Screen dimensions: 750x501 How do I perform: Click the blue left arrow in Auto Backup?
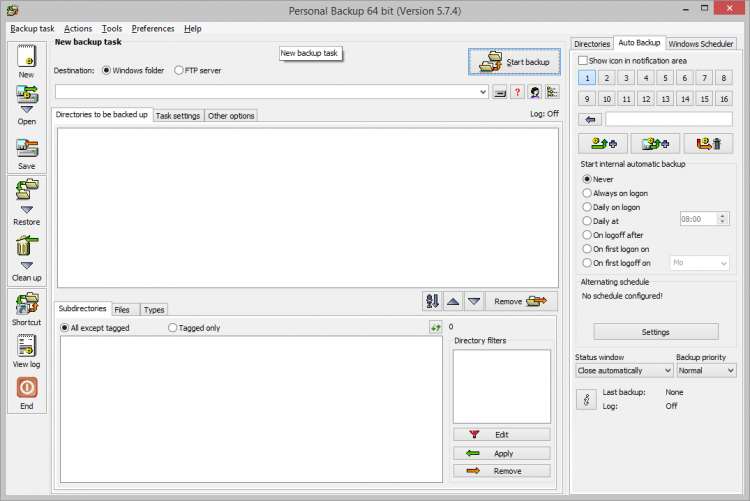pos(590,120)
